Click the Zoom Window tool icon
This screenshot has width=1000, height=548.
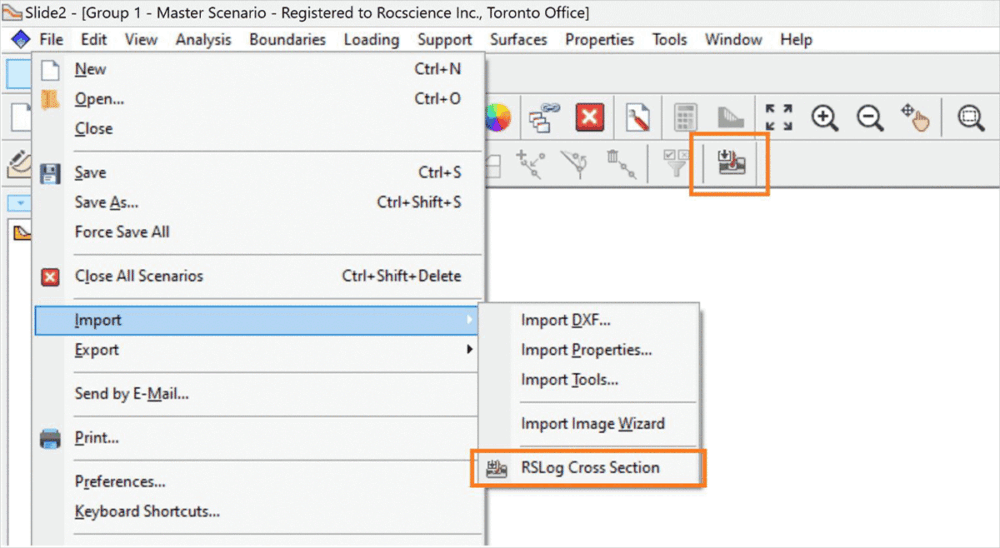click(x=969, y=118)
